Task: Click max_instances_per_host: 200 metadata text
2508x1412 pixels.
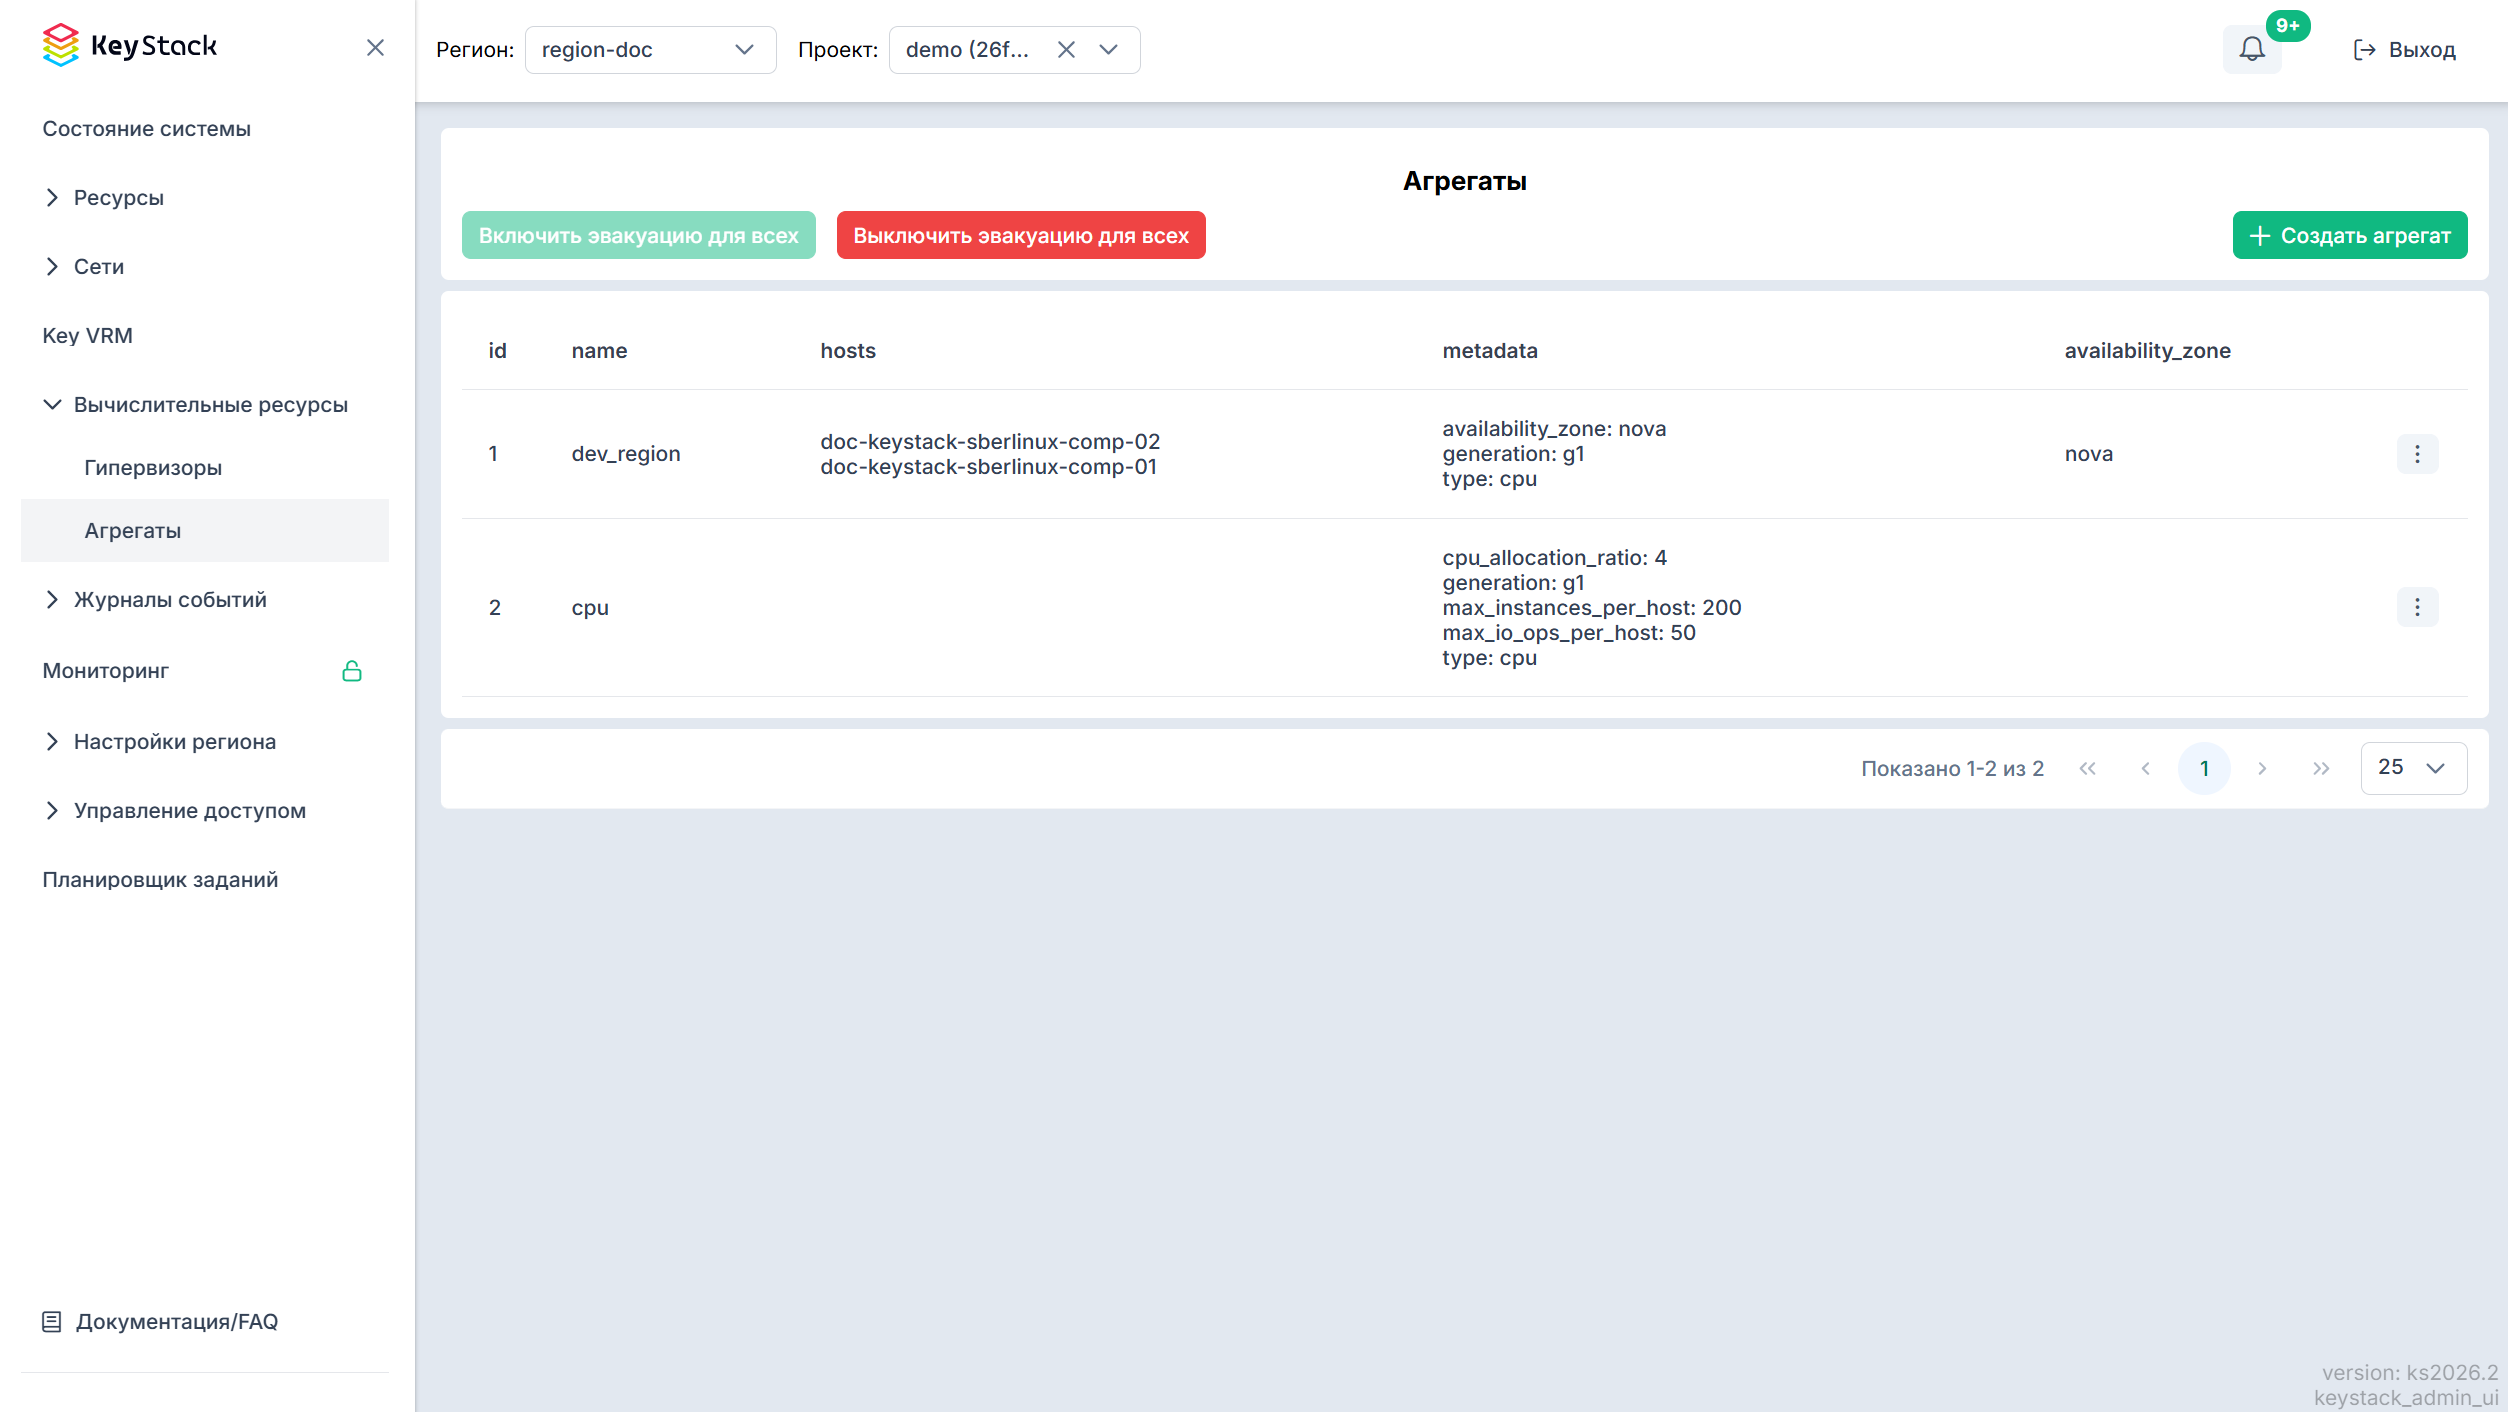Action: (1591, 608)
